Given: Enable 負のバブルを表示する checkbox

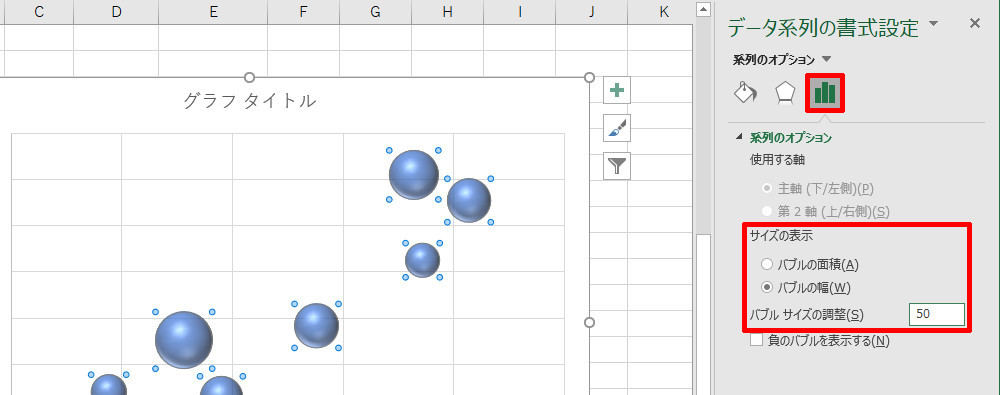Looking at the screenshot, I should (756, 341).
